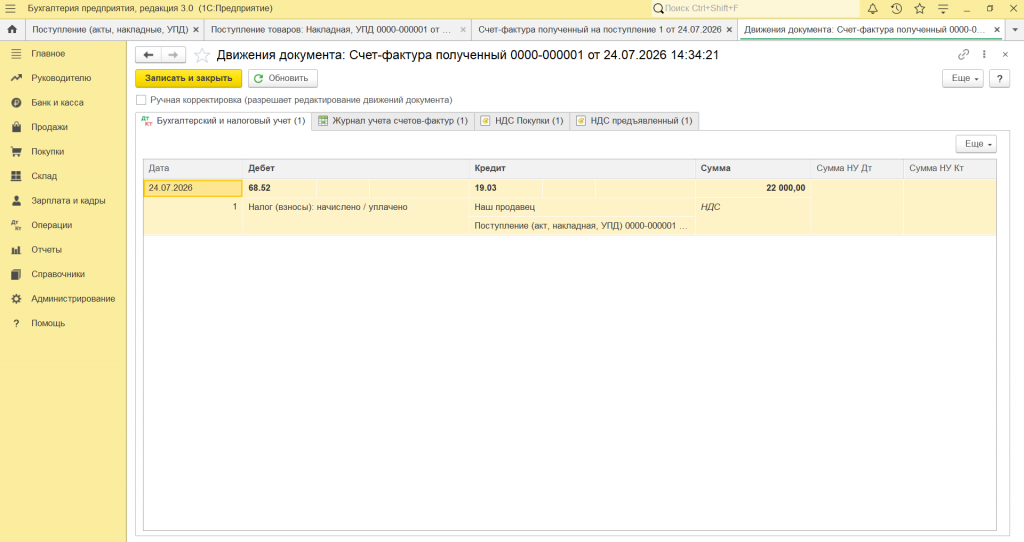The image size is (1024, 542).
Task: Switch to Поступление товаров: Накладная window tab
Action: pos(330,29)
